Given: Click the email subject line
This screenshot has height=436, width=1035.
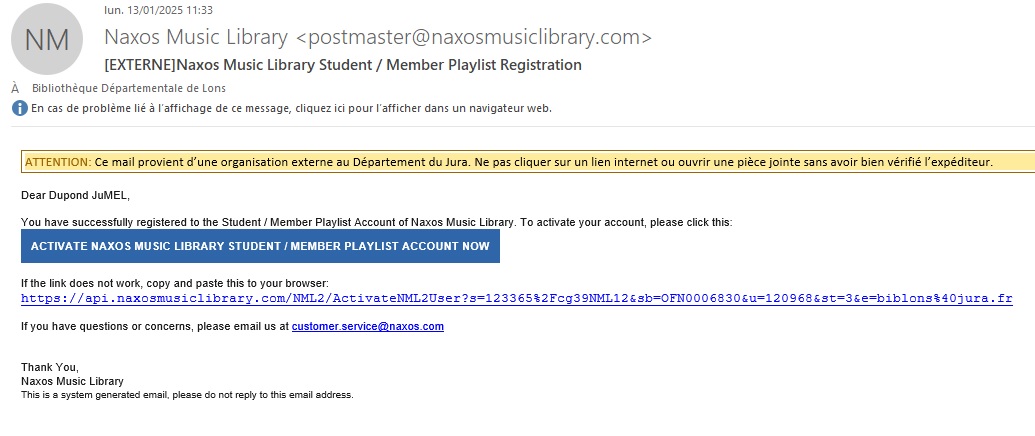Looking at the screenshot, I should 343,65.
